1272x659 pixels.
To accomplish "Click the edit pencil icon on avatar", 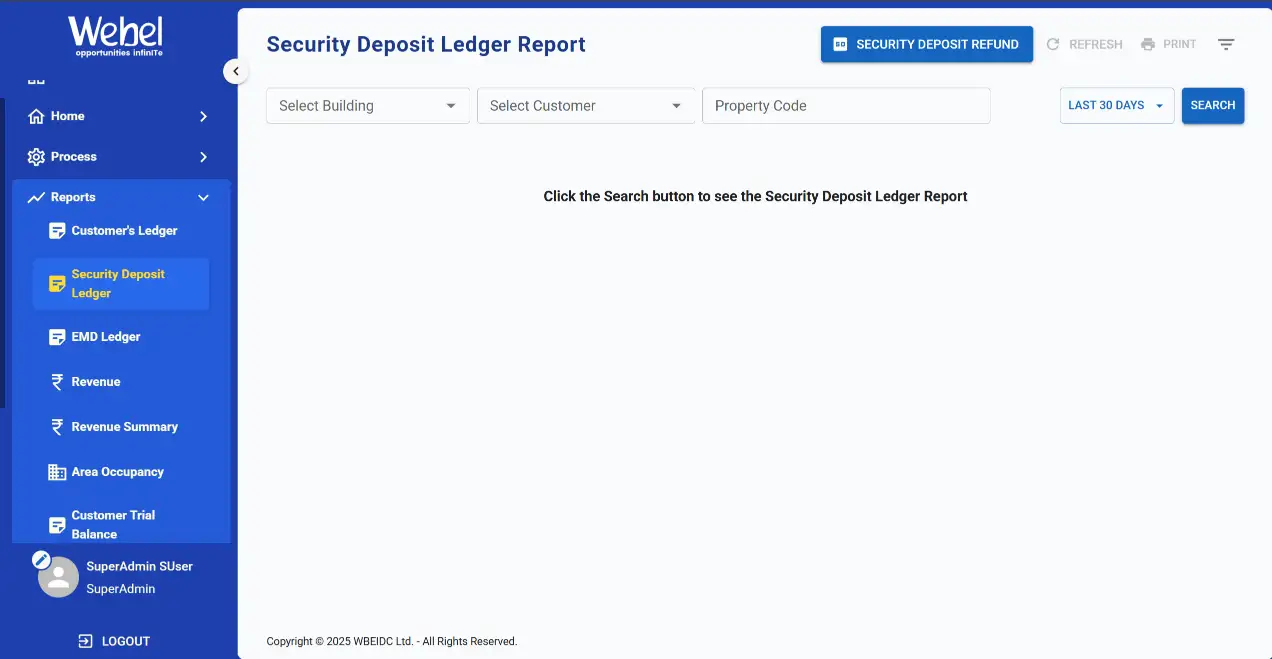I will coord(41,559).
